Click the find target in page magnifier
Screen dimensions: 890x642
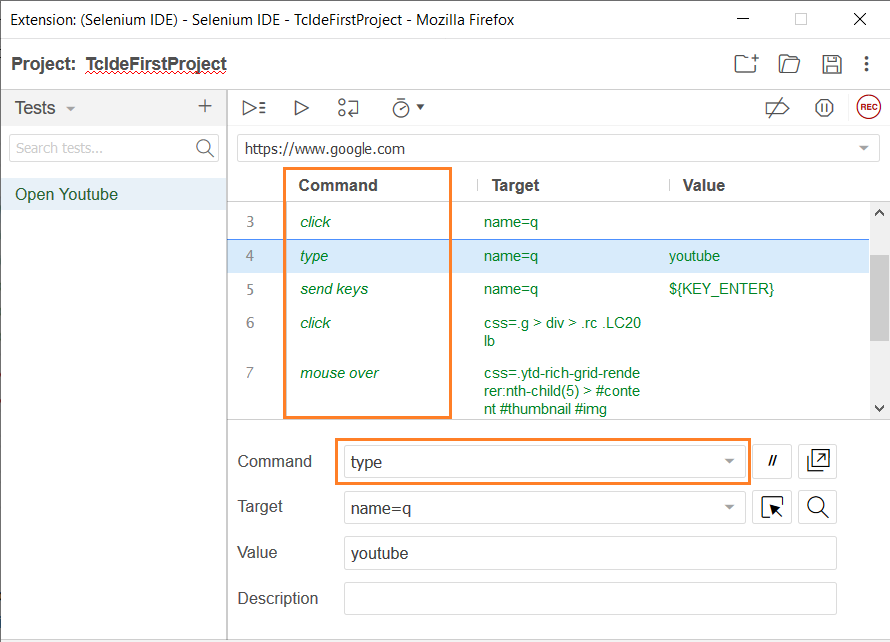pos(817,507)
